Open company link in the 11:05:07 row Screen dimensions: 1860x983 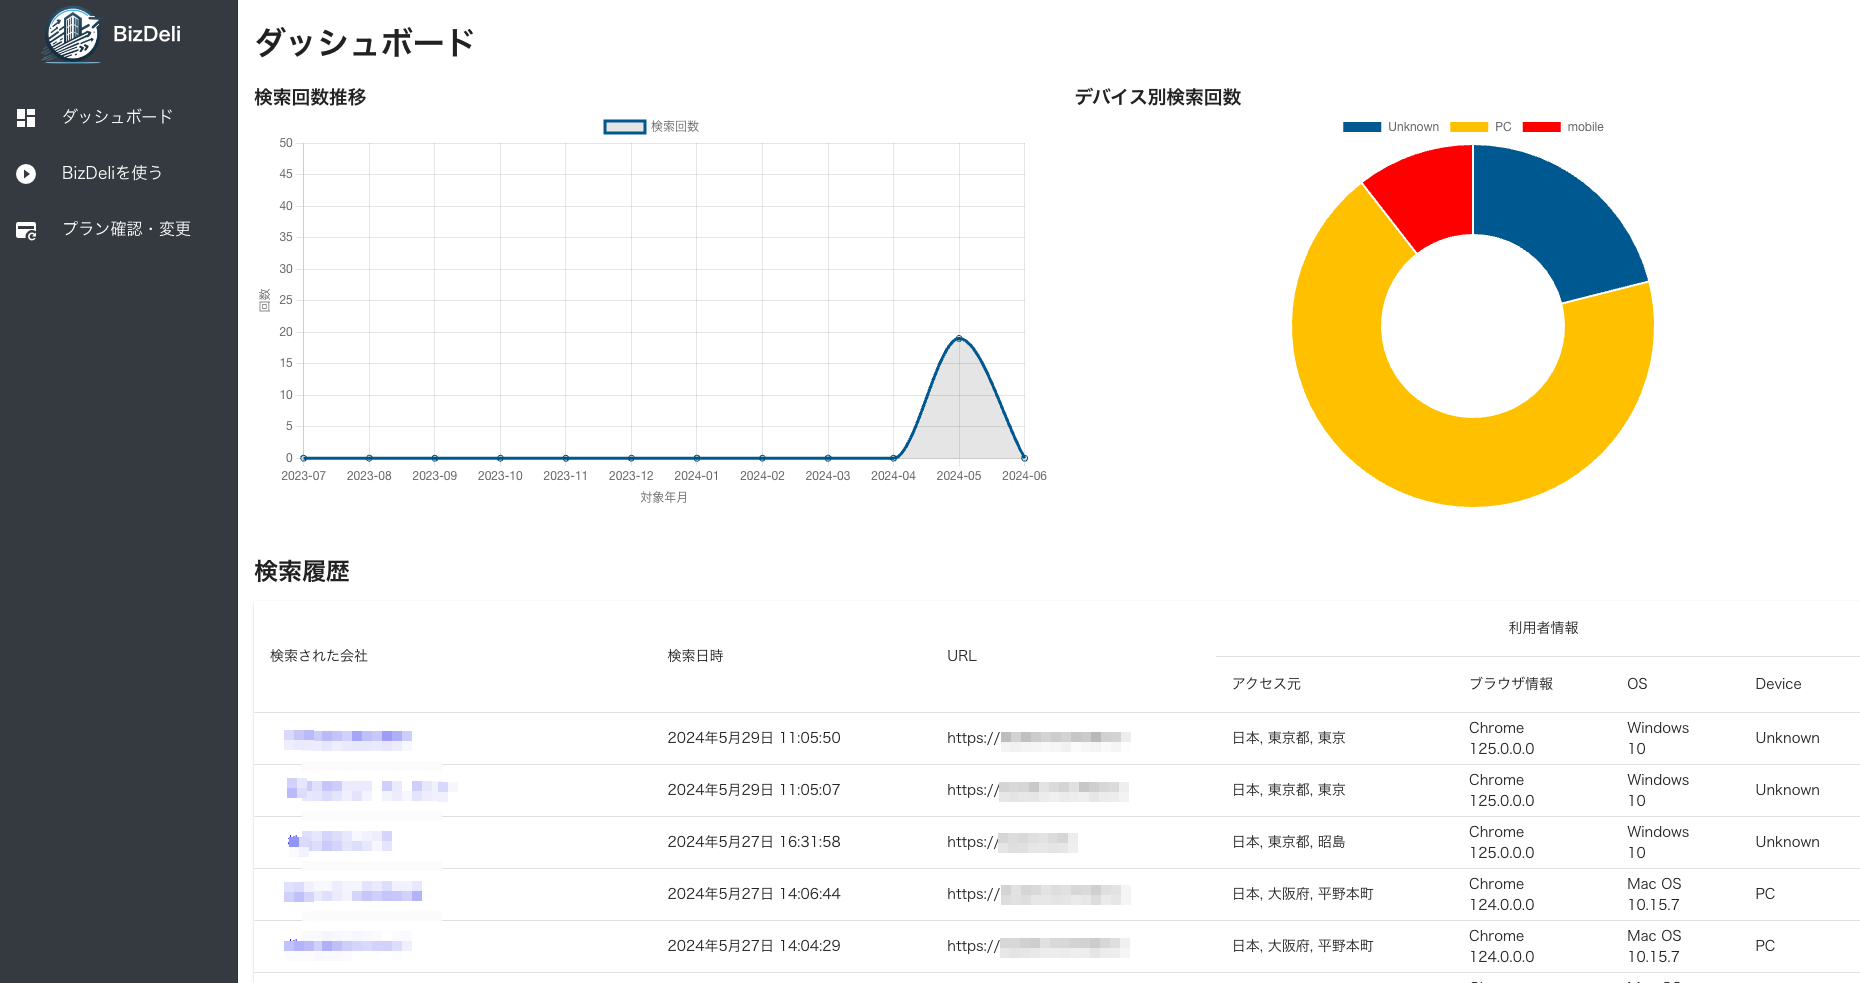click(x=370, y=790)
